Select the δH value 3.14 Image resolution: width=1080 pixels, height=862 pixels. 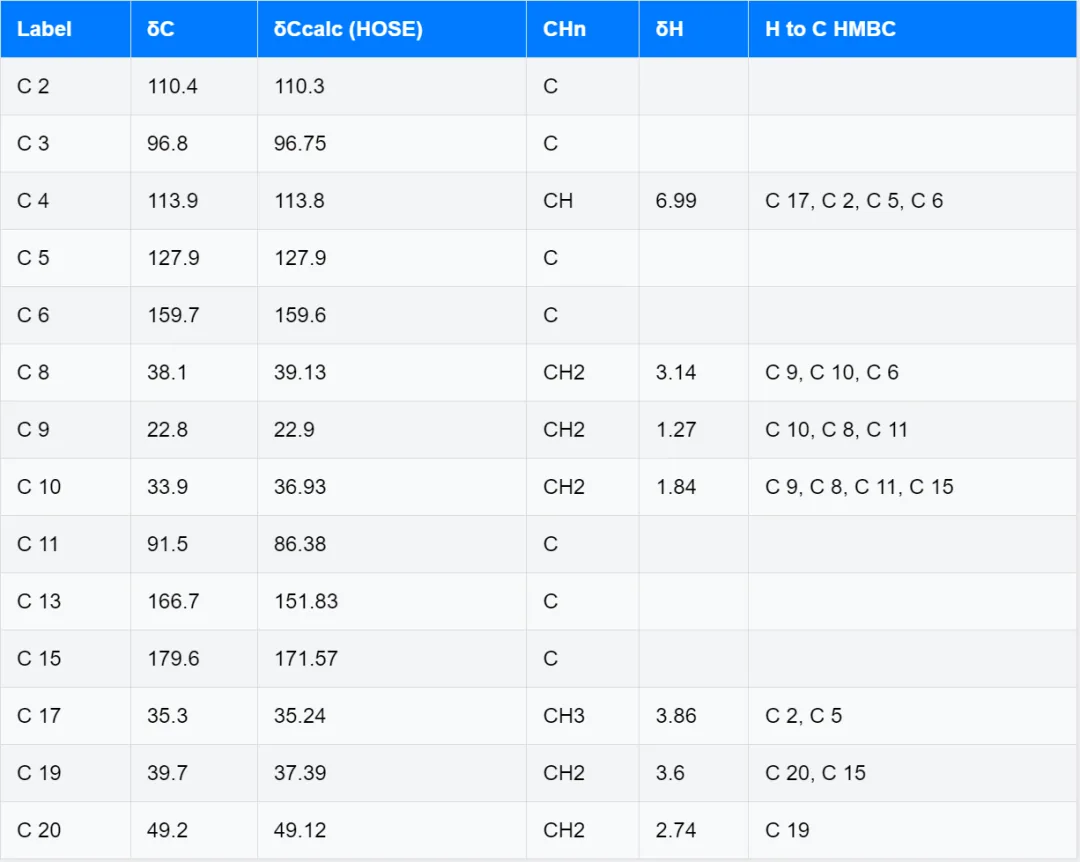pos(676,372)
